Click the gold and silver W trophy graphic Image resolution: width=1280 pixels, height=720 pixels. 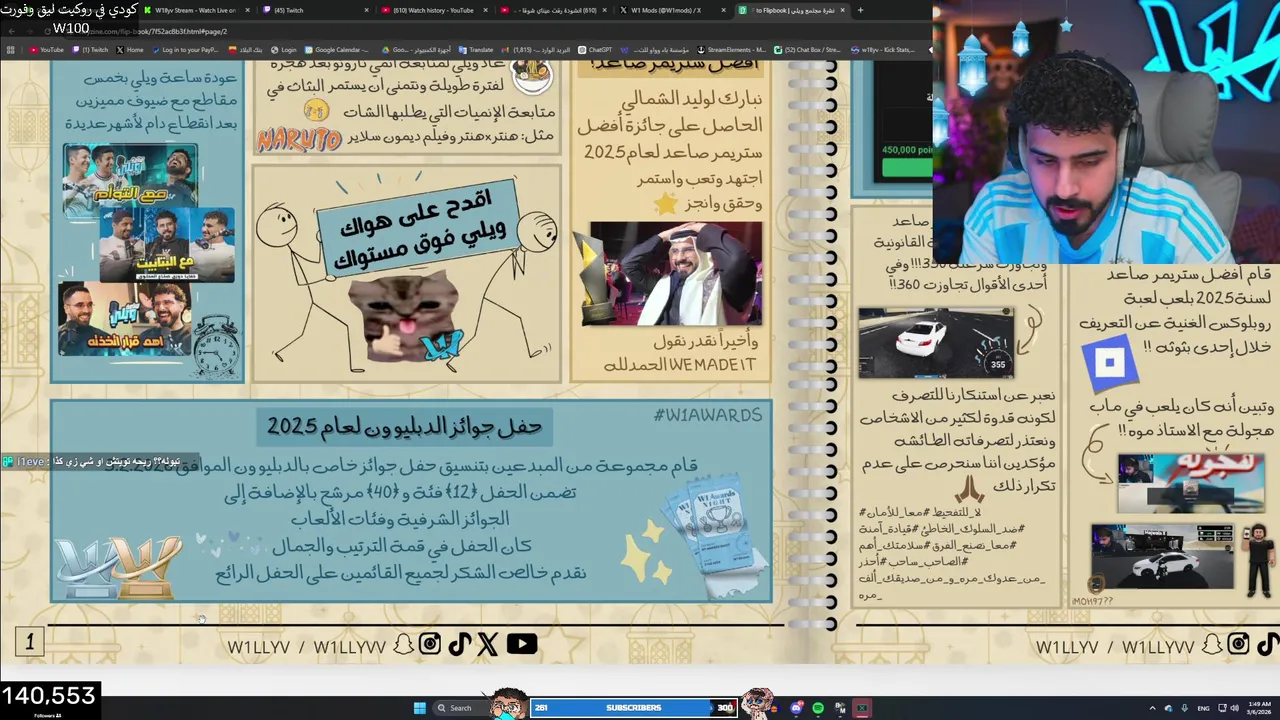pyautogui.click(x=118, y=566)
